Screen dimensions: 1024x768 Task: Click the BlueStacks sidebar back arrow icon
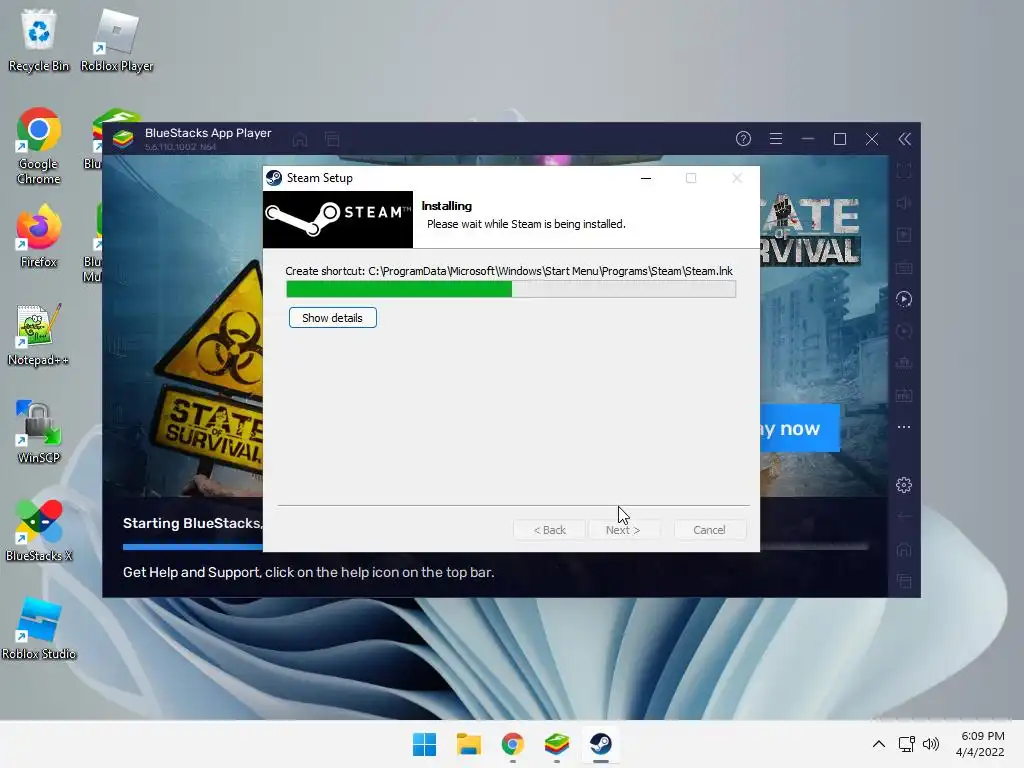point(904,517)
